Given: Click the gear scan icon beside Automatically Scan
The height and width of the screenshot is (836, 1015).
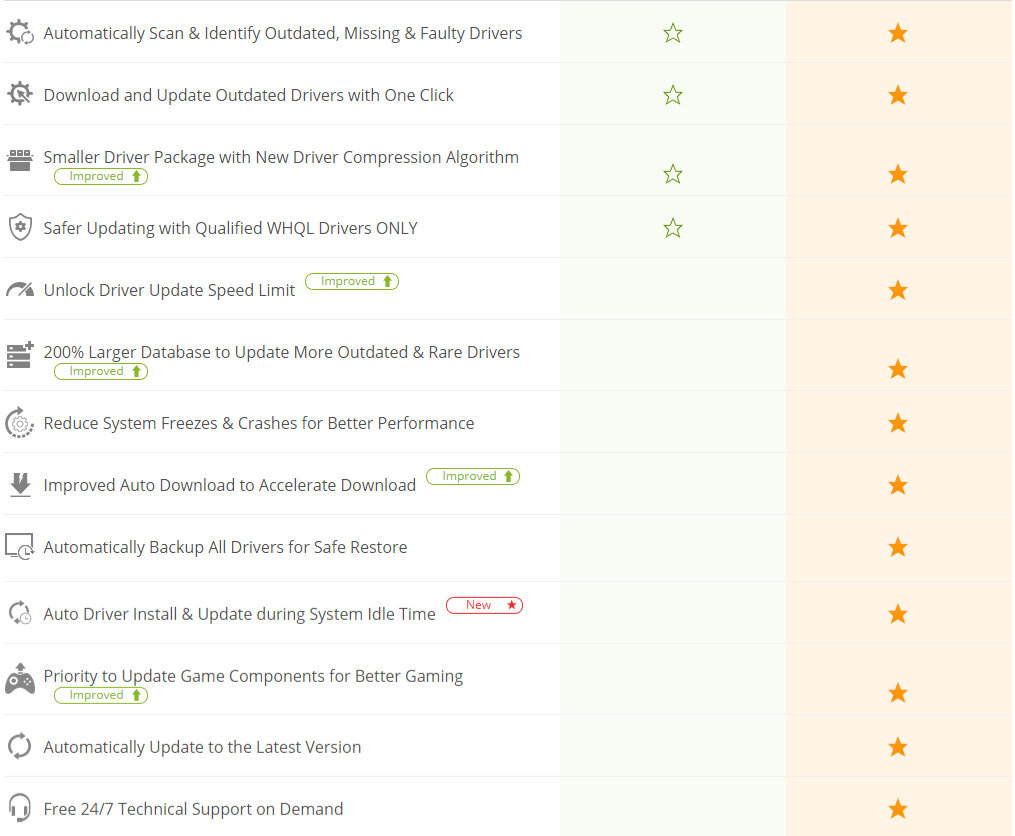Looking at the screenshot, I should click(20, 32).
